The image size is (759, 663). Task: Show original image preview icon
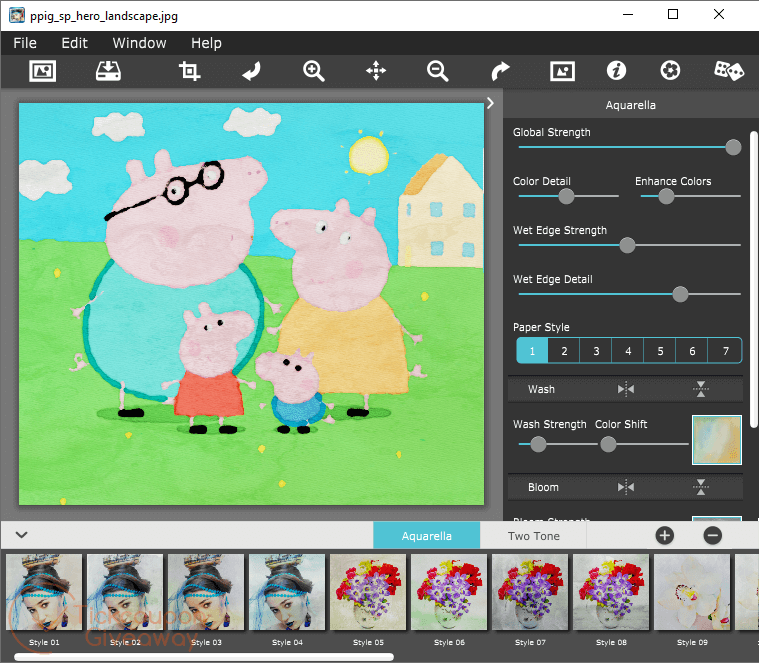(x=562, y=71)
